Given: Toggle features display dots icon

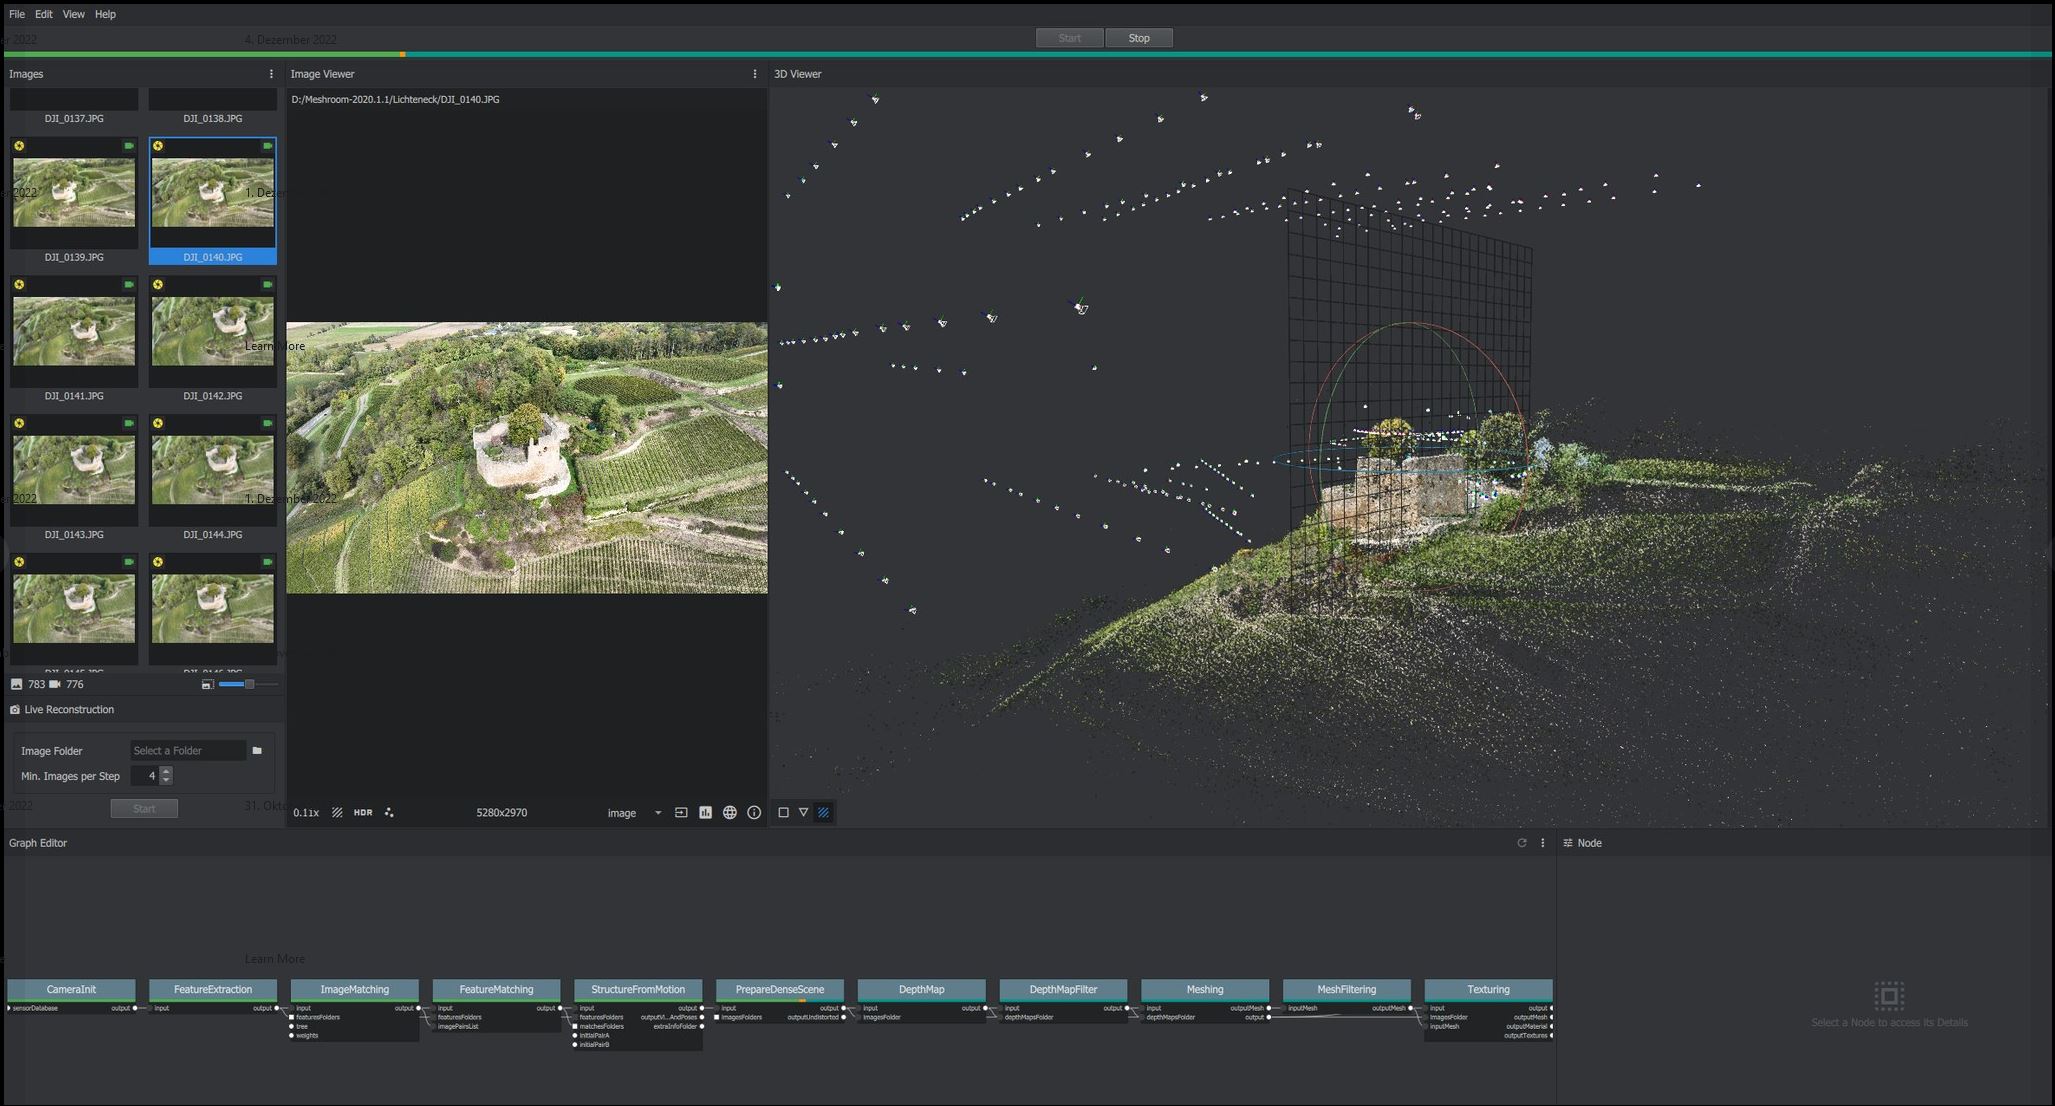Looking at the screenshot, I should point(389,813).
